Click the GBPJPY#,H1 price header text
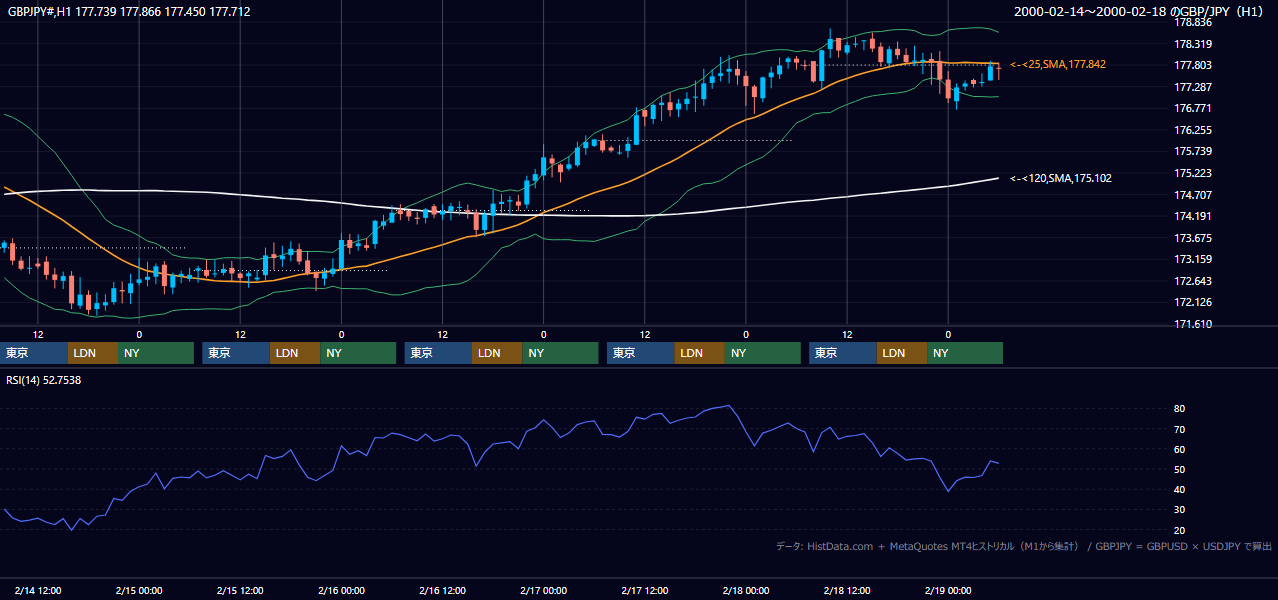Viewport: 1278px width, 600px height. click(x=129, y=12)
